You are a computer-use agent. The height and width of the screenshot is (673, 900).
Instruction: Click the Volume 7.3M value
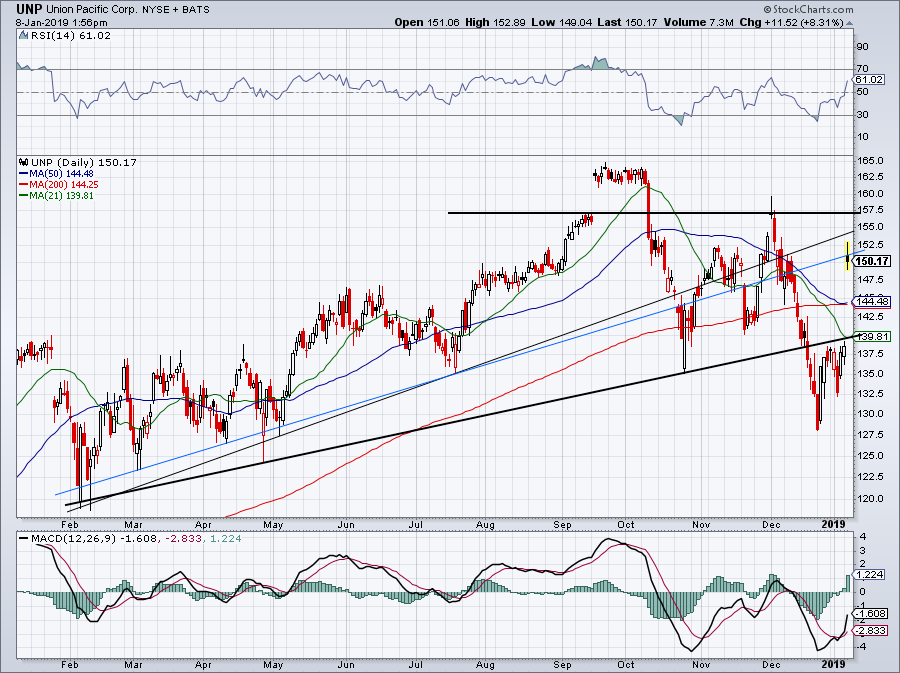point(699,22)
